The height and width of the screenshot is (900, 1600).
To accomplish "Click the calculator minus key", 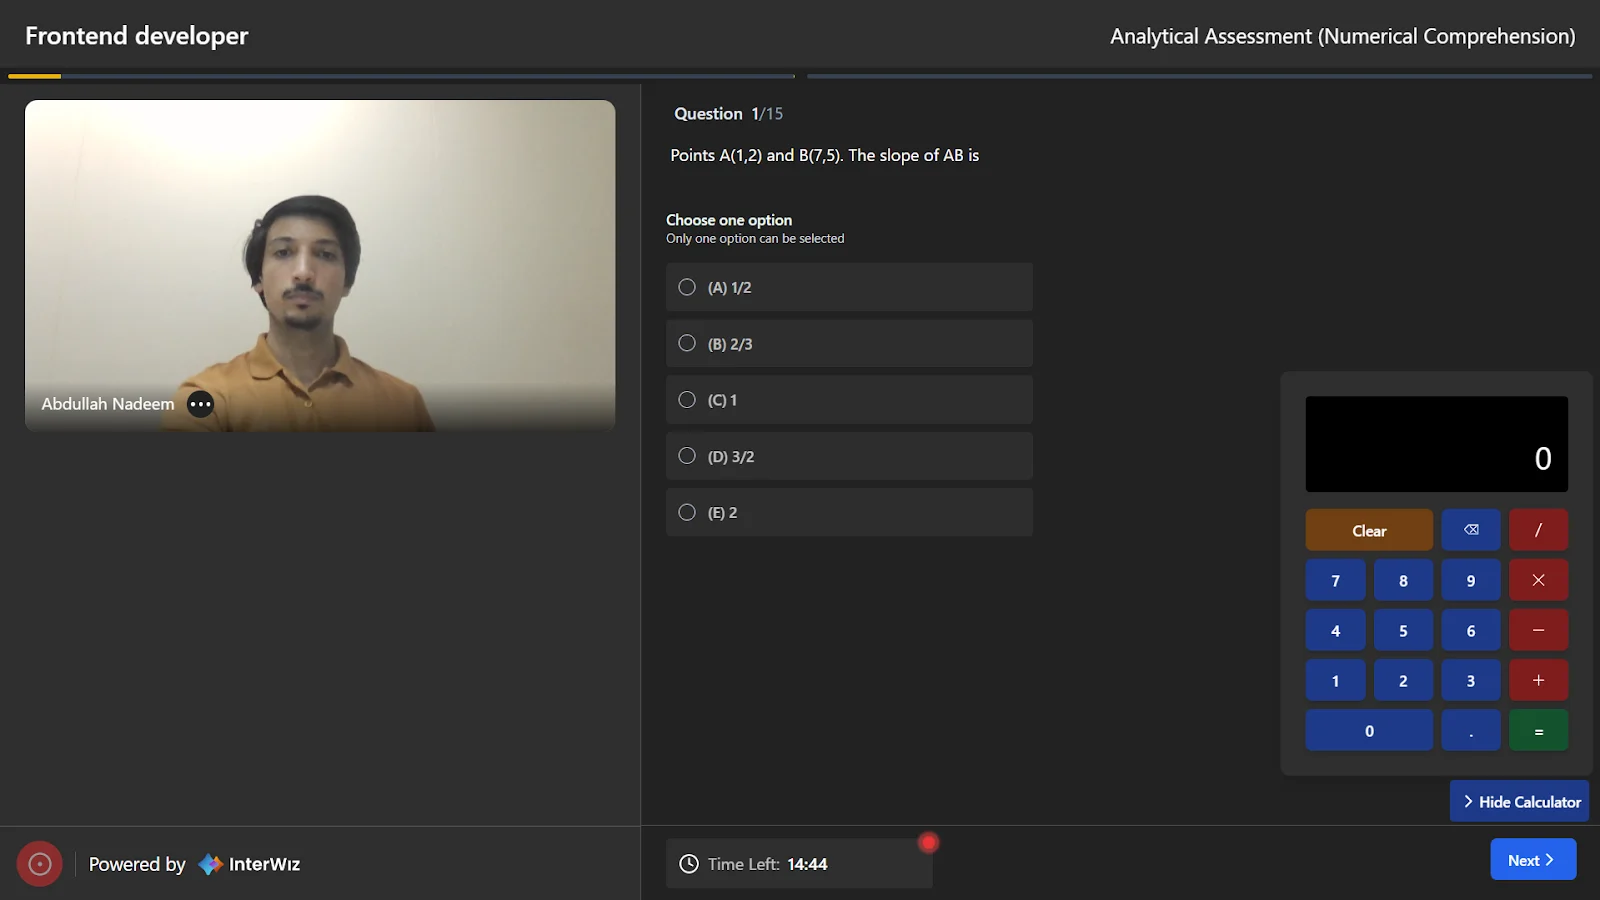I will coord(1538,630).
